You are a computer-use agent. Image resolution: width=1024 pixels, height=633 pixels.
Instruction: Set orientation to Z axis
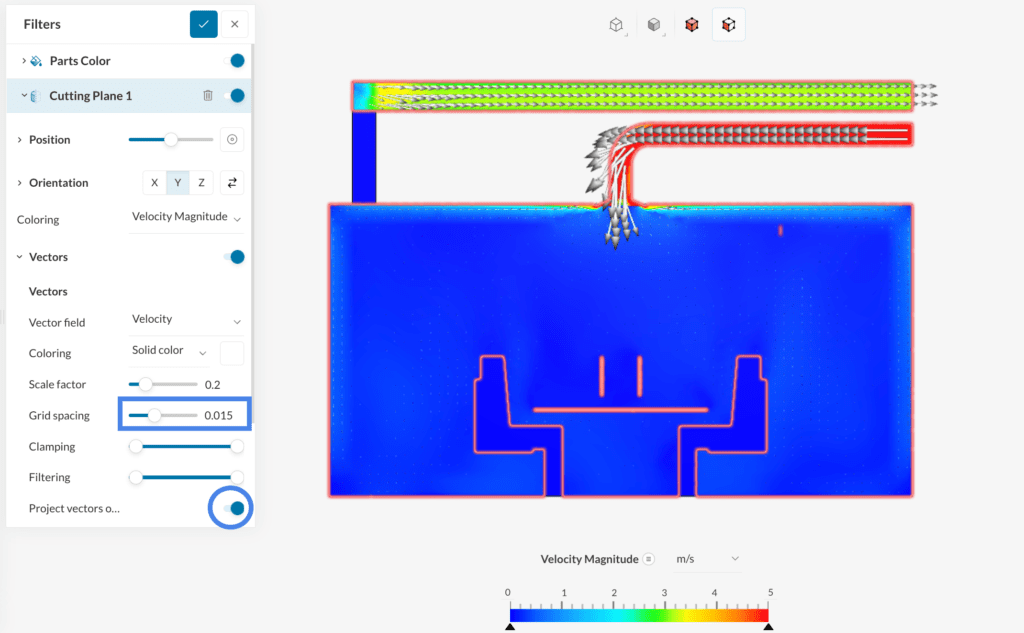coord(201,183)
